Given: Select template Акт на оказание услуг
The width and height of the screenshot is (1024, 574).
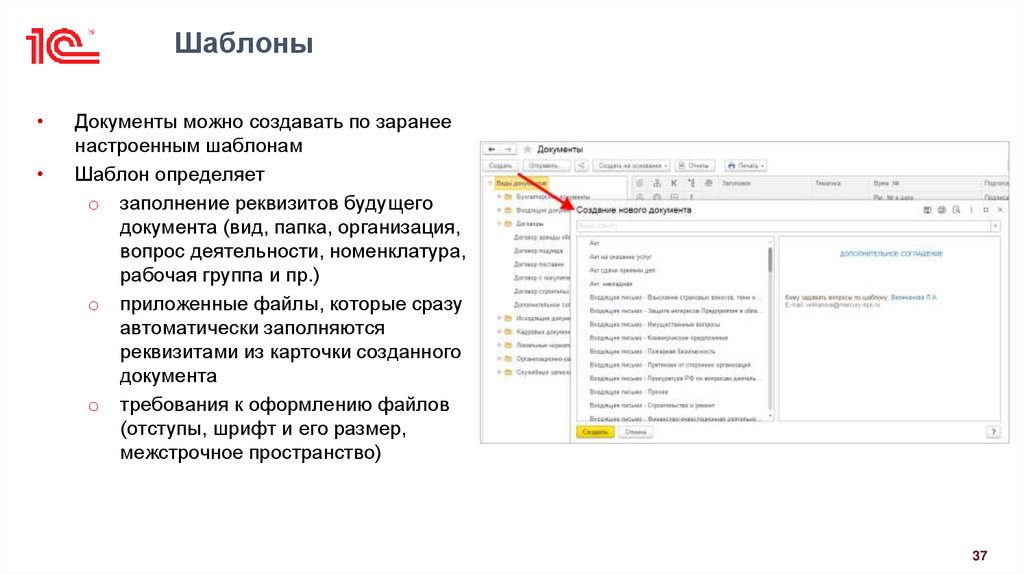Looking at the screenshot, I should (x=620, y=257).
